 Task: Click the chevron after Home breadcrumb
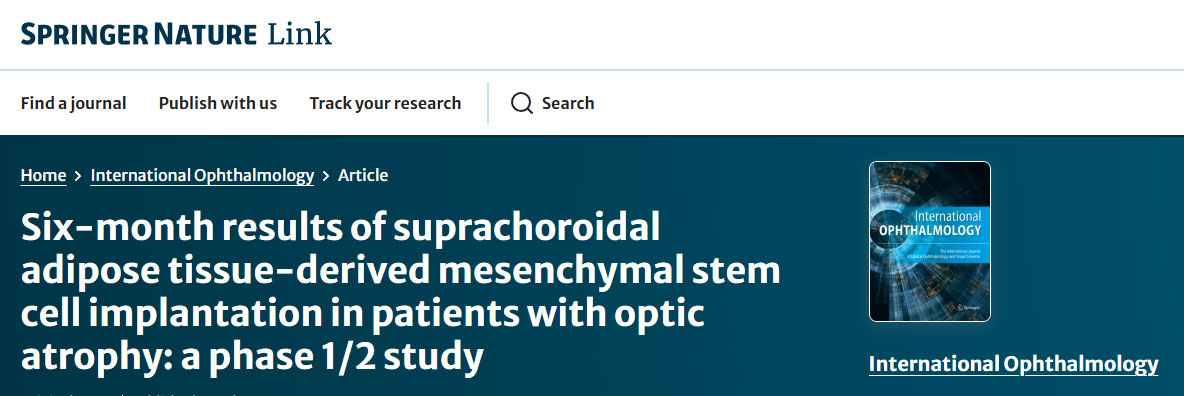pos(79,176)
